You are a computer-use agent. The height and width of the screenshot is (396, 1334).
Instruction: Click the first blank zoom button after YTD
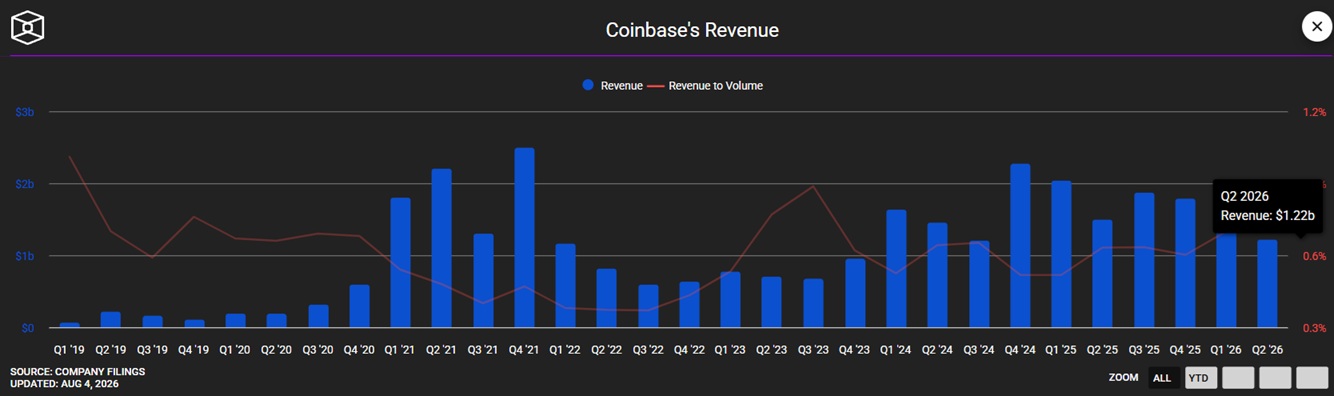1238,378
